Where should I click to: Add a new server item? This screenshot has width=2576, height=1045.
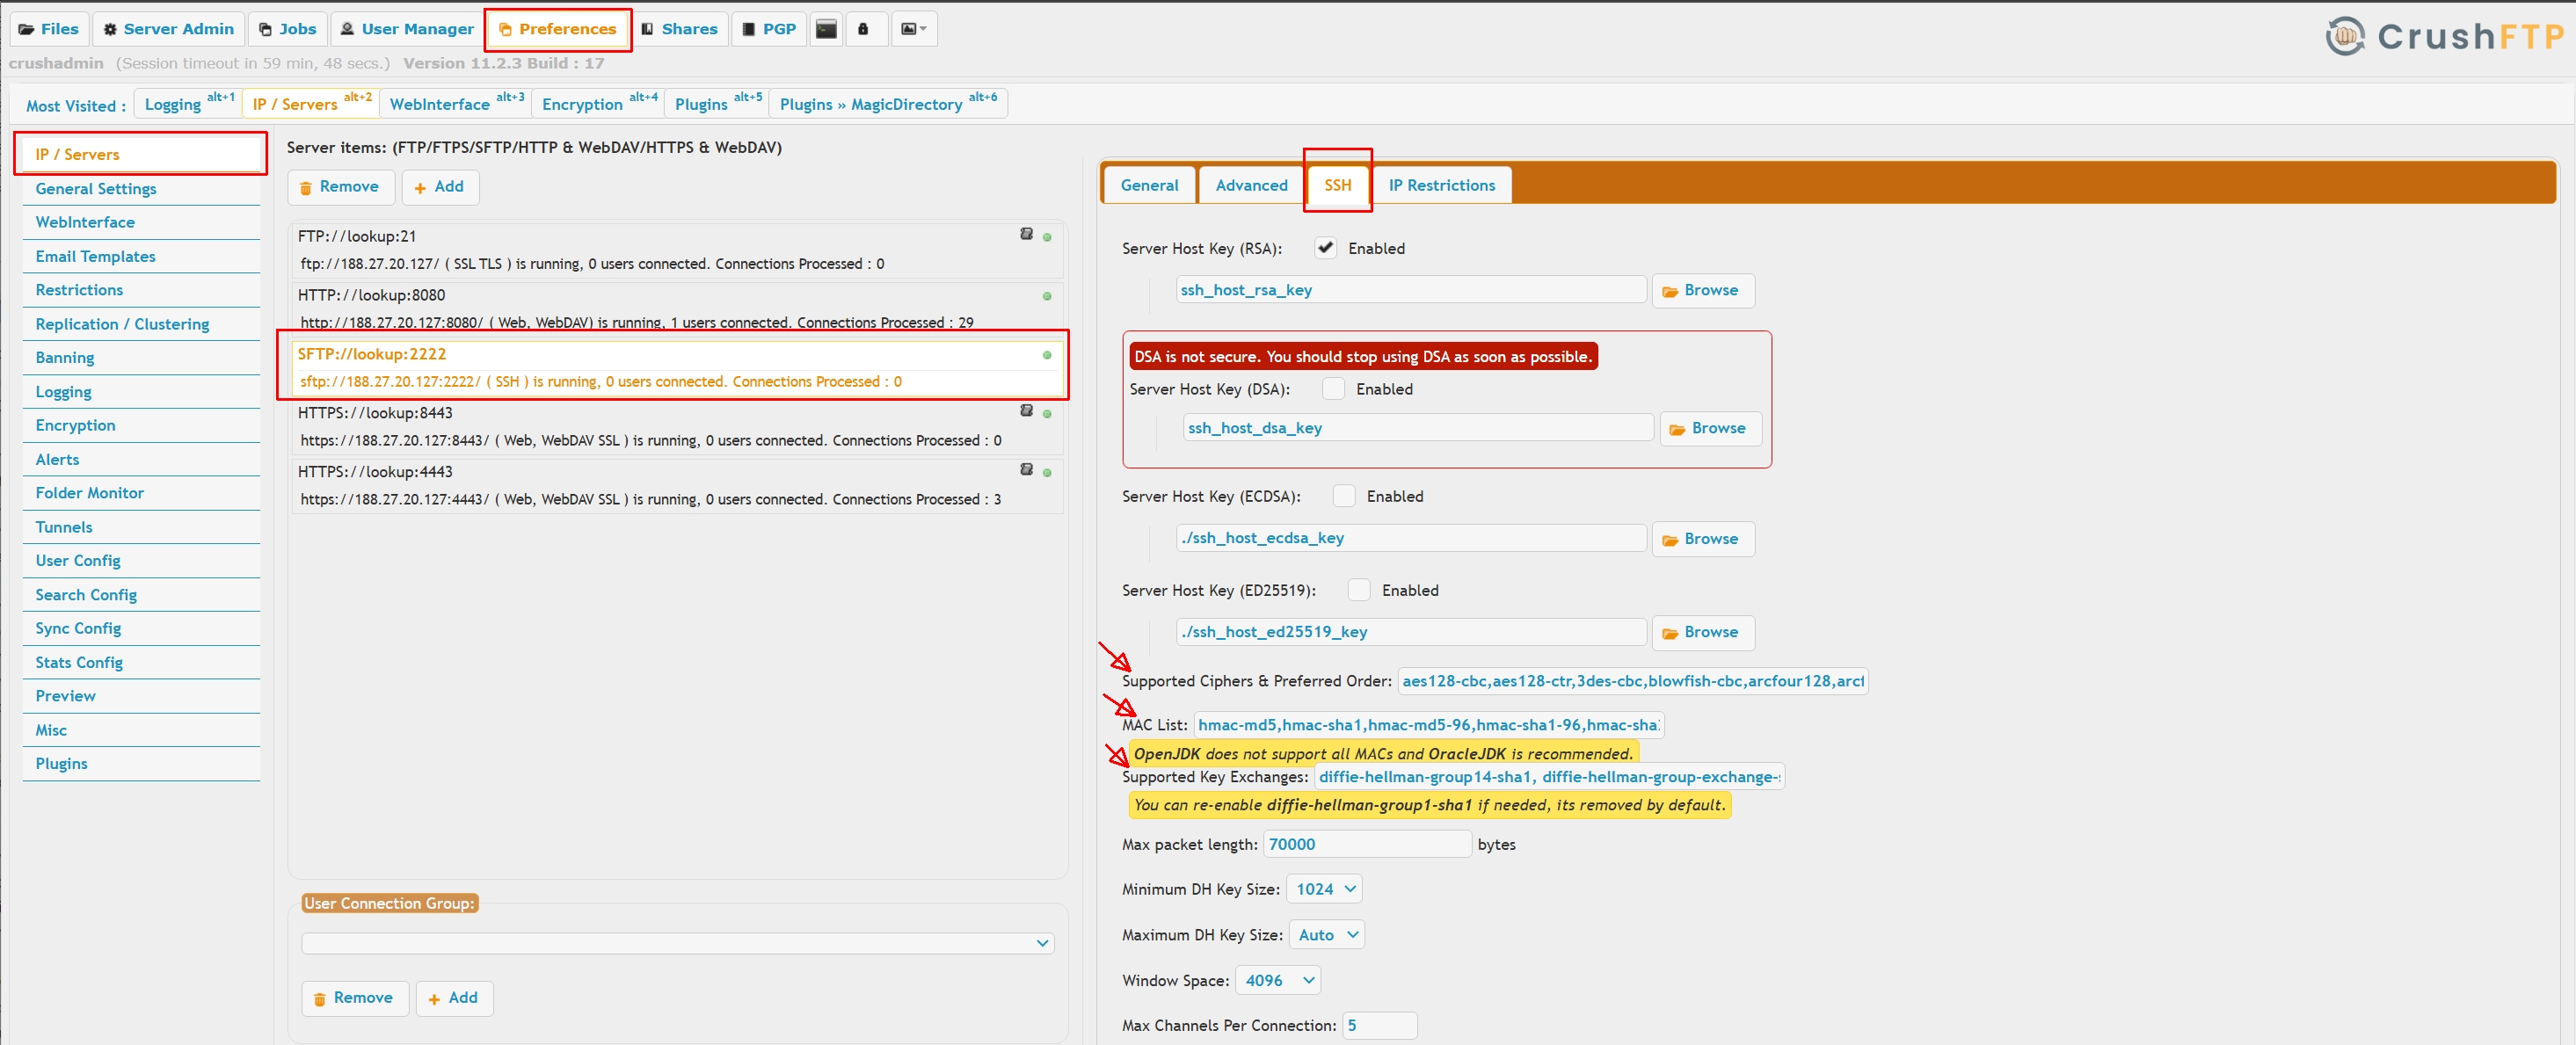click(440, 187)
